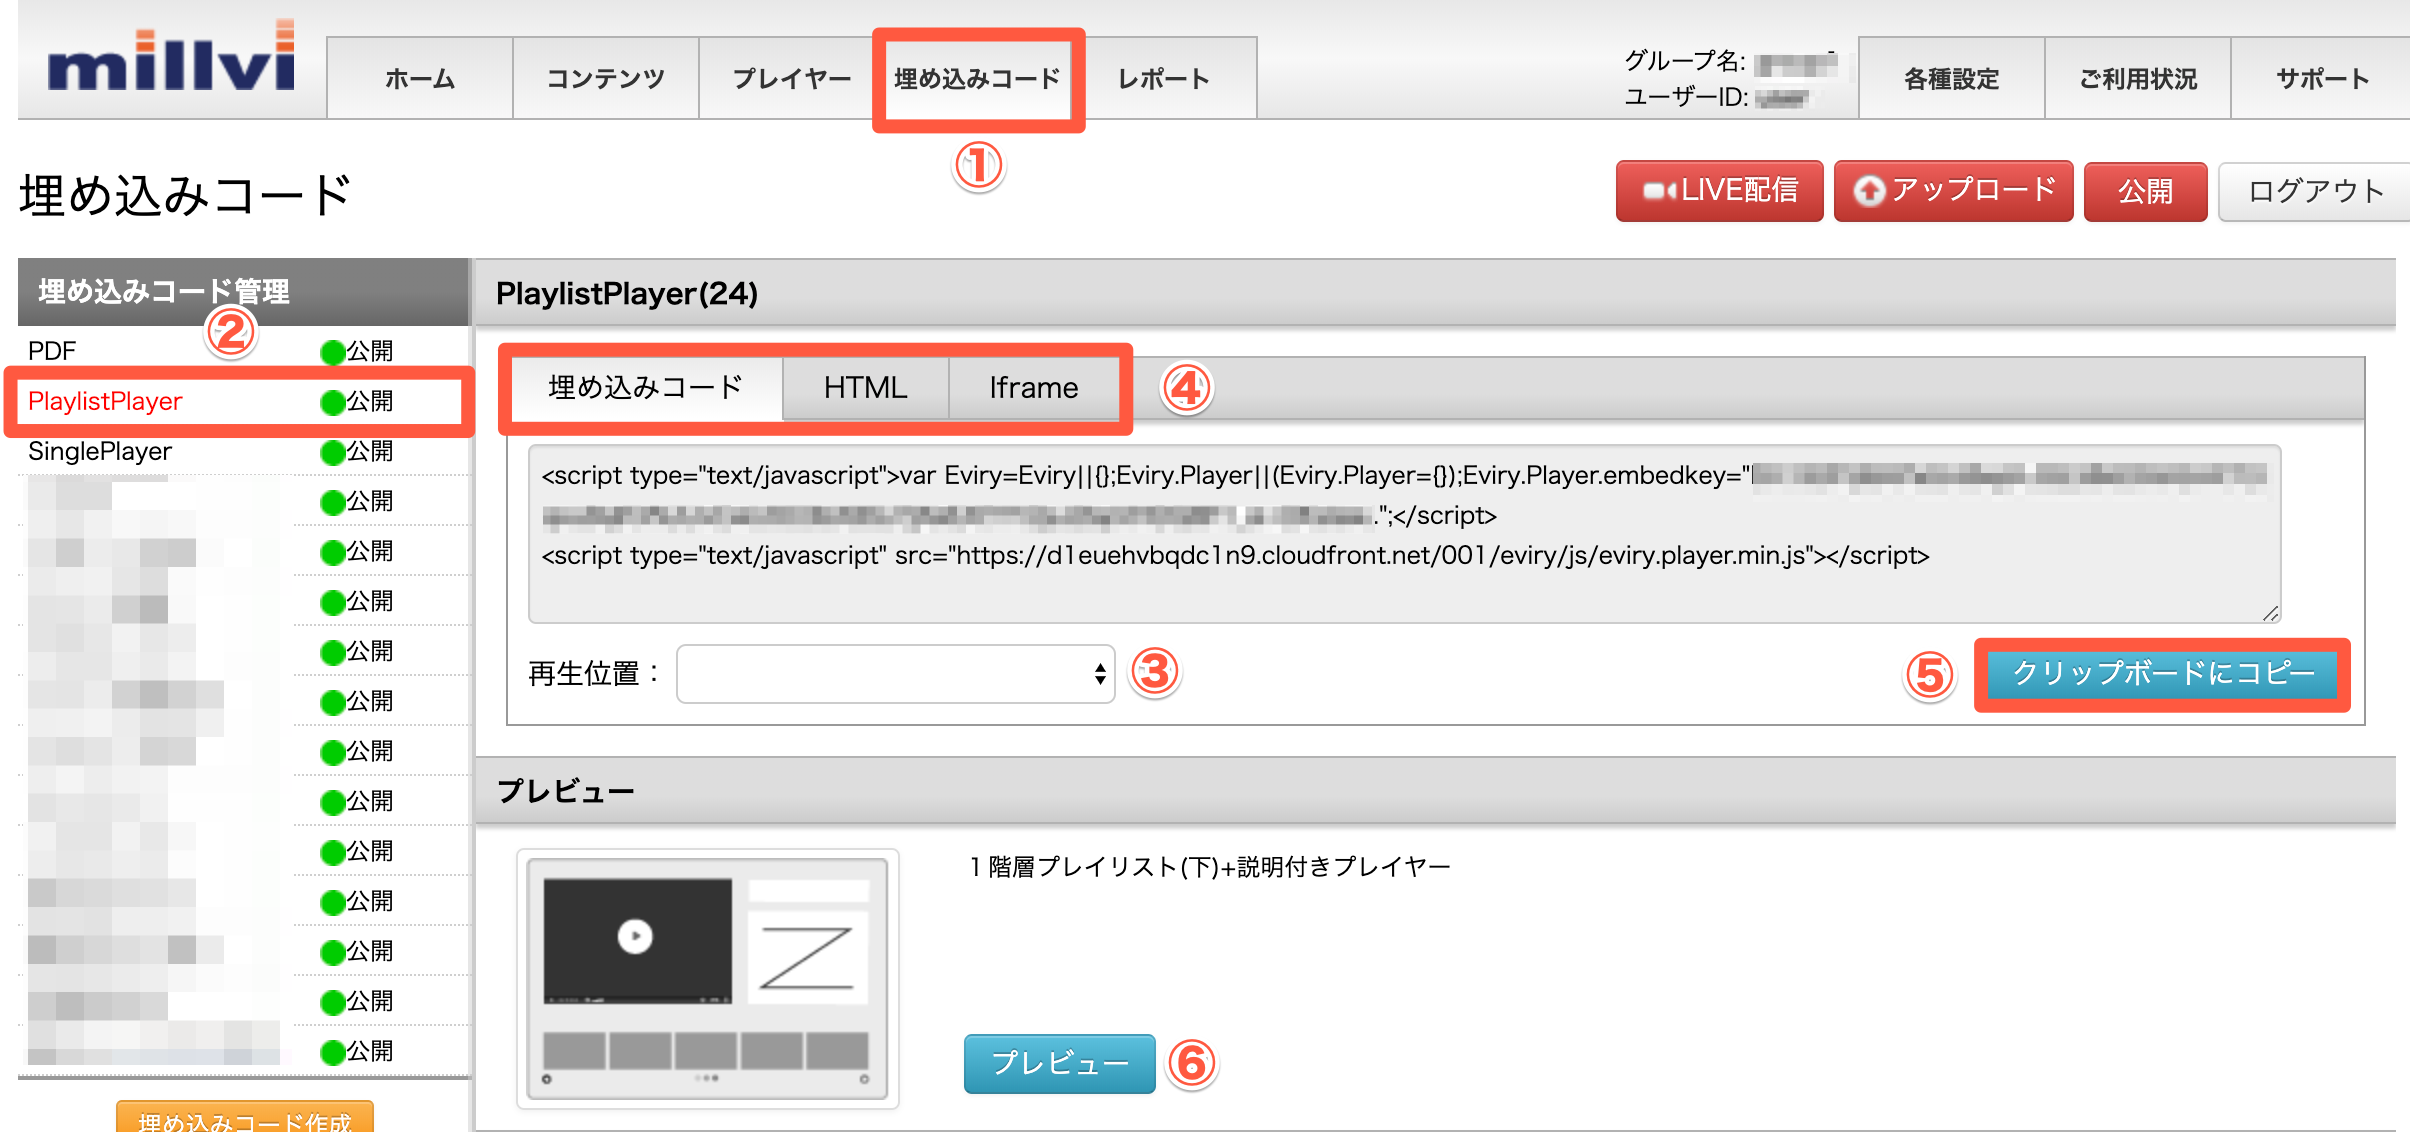Open the 再生位置 dropdown
Image resolution: width=2410 pixels, height=1132 pixels.
coord(895,674)
